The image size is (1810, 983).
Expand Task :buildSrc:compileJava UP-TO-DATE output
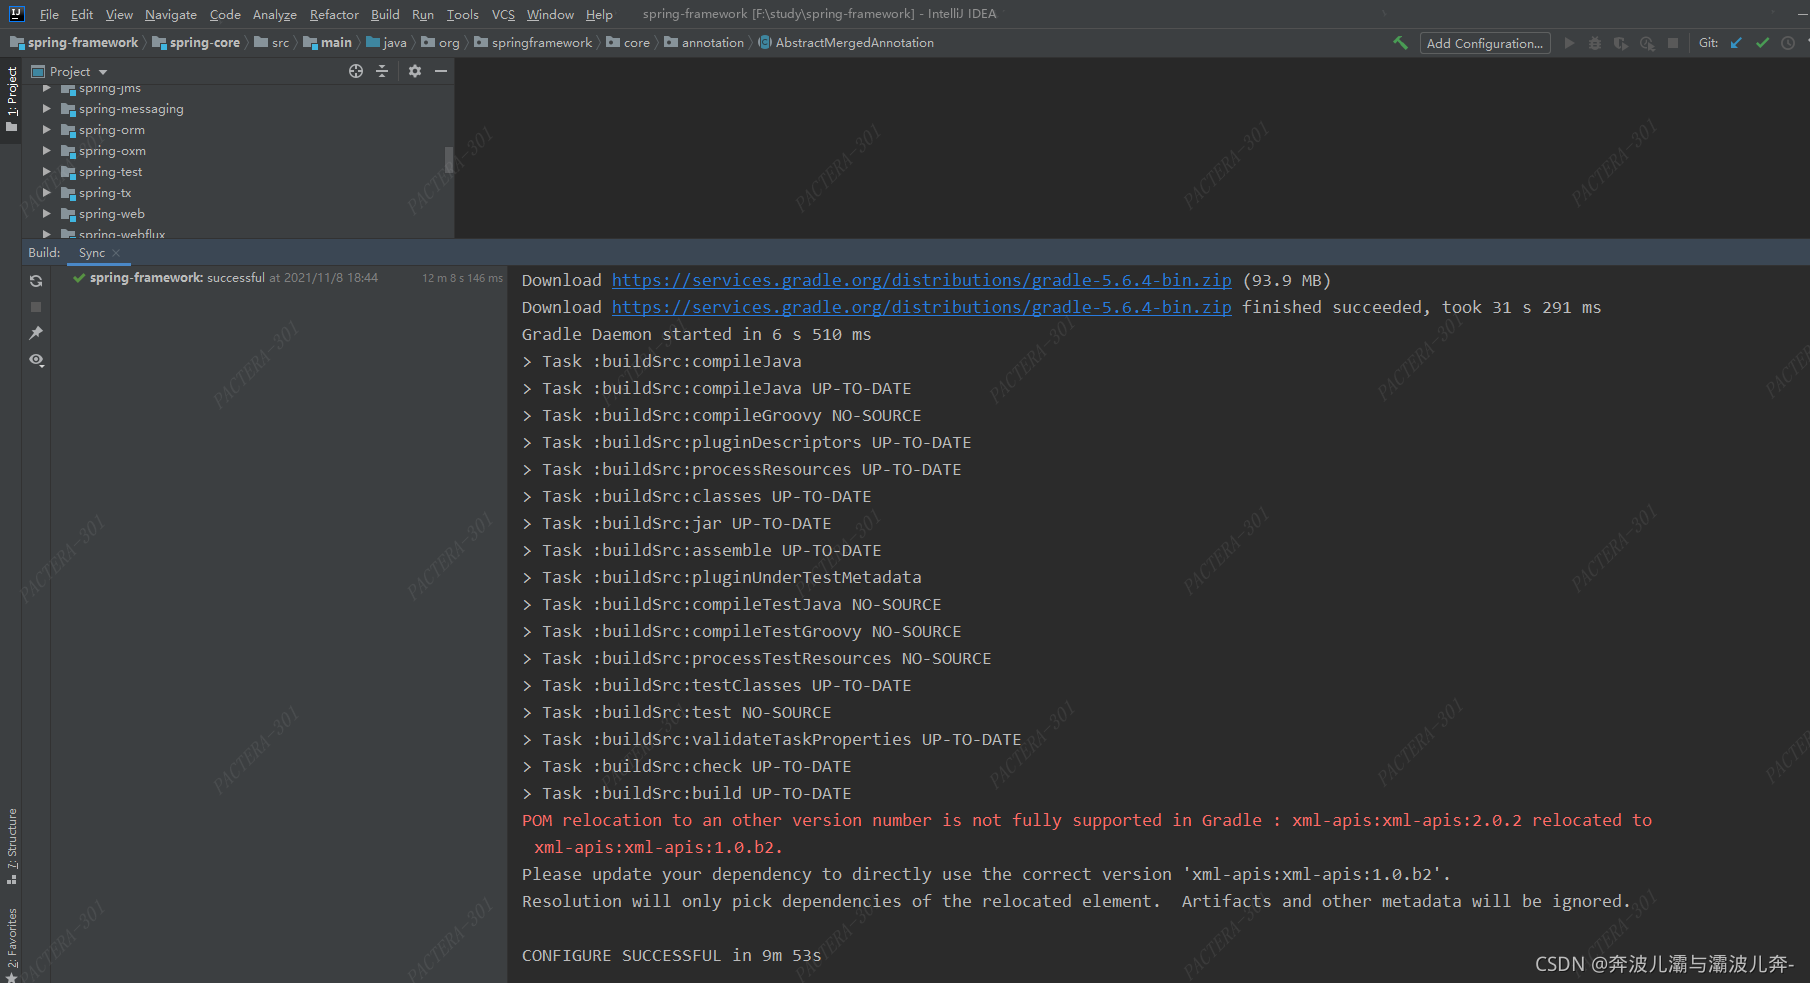tap(527, 389)
